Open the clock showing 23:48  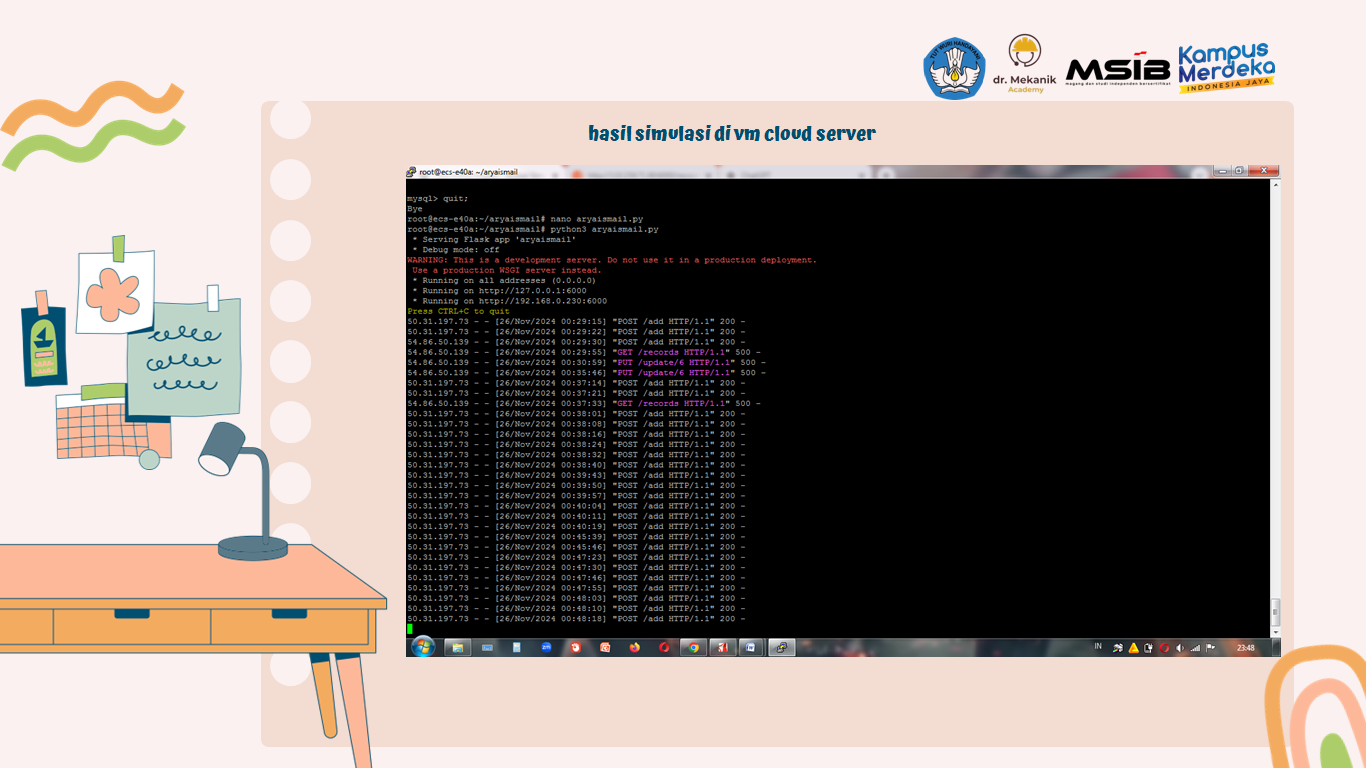coord(1246,648)
